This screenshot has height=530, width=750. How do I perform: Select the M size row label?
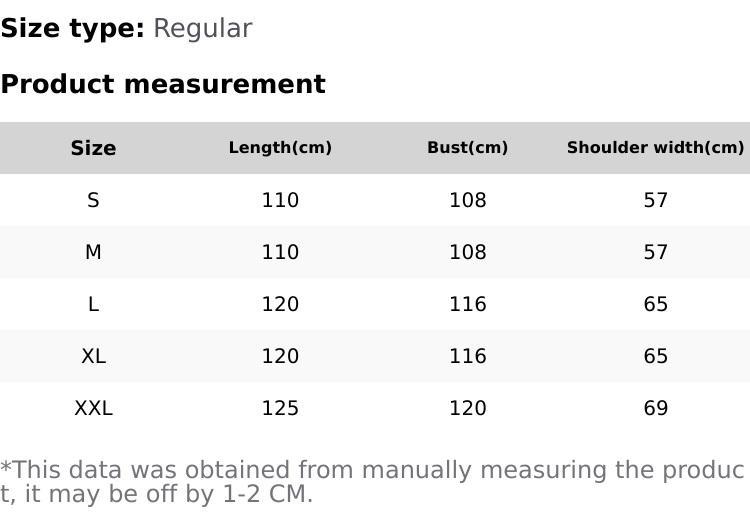(x=93, y=252)
